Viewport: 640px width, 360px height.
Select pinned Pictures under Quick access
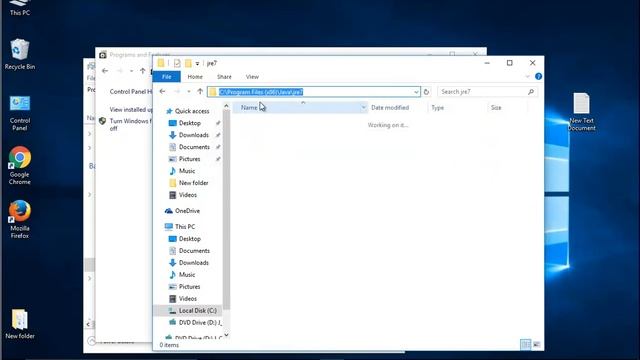(x=189, y=159)
